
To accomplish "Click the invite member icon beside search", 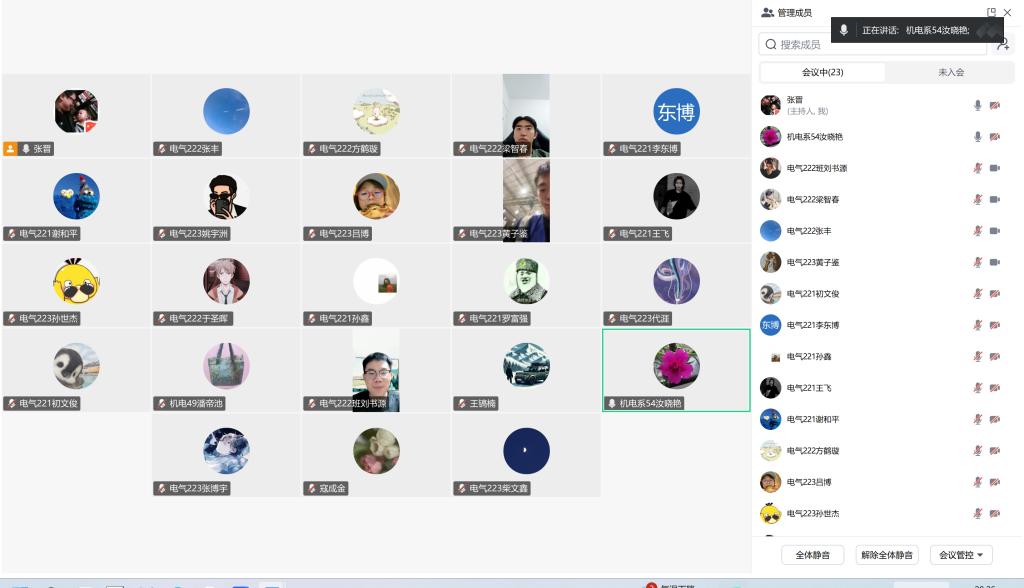I will pos(1003,44).
